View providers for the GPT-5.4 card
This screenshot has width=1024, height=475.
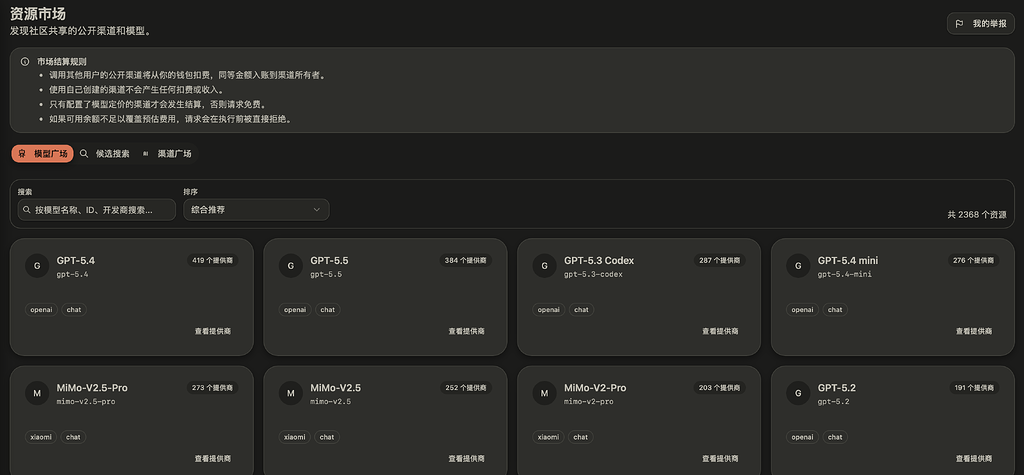pos(213,331)
